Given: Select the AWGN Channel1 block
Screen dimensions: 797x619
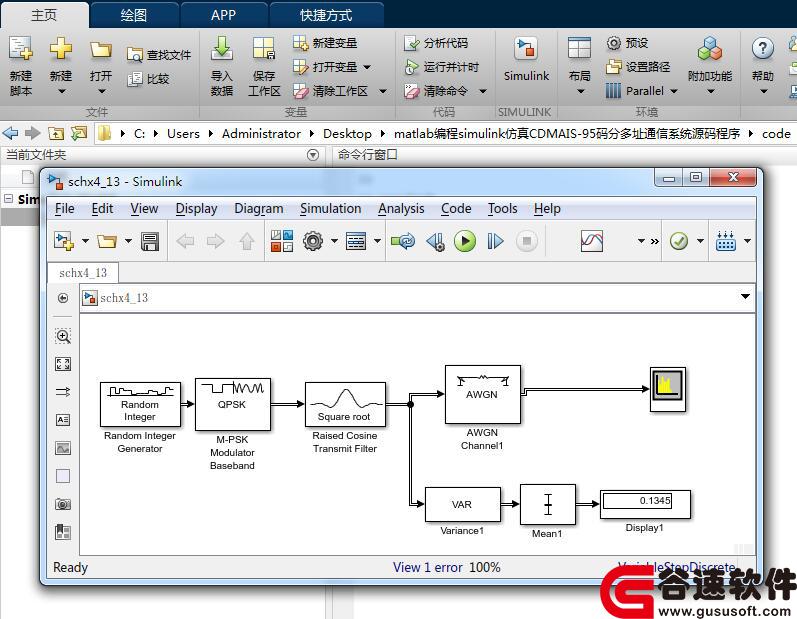Looking at the screenshot, I should 482,394.
